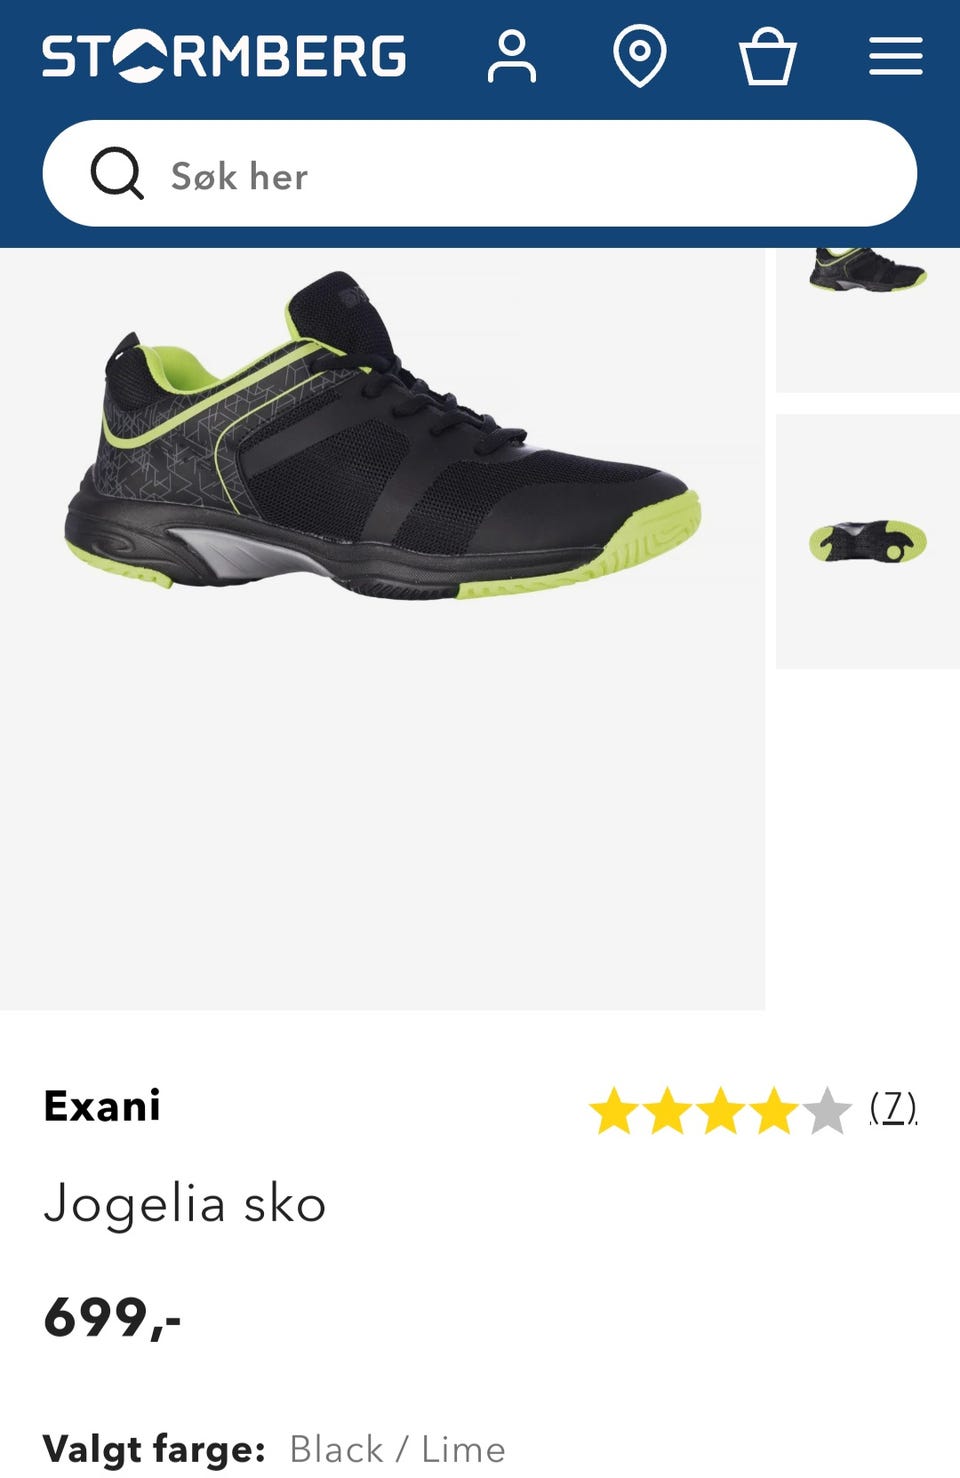Click the middle gold rating star
Screen dimensions: 960x1478
click(721, 1111)
